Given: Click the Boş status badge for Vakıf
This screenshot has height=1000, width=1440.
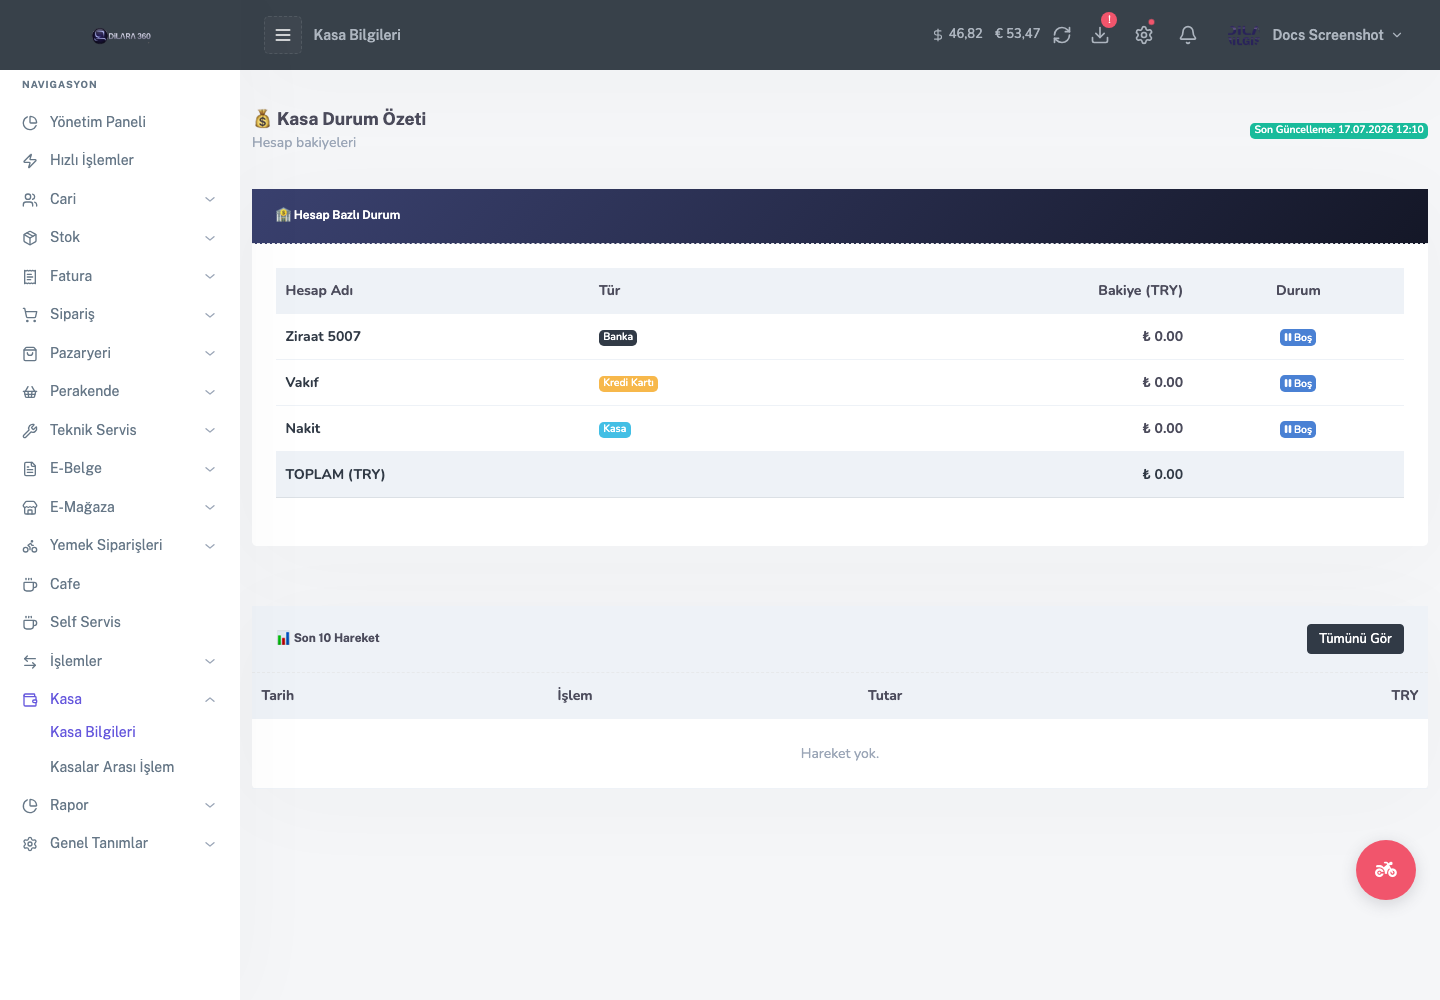Looking at the screenshot, I should [1298, 384].
